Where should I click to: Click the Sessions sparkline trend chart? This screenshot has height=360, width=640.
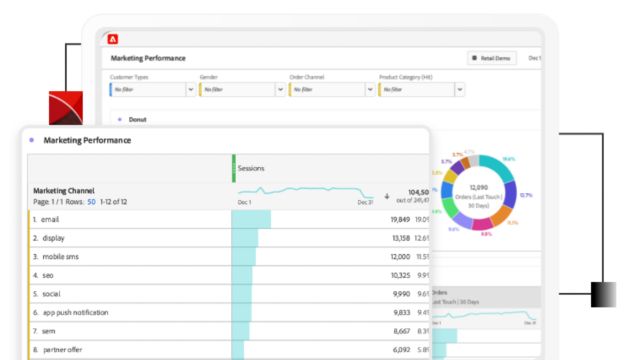click(x=306, y=191)
